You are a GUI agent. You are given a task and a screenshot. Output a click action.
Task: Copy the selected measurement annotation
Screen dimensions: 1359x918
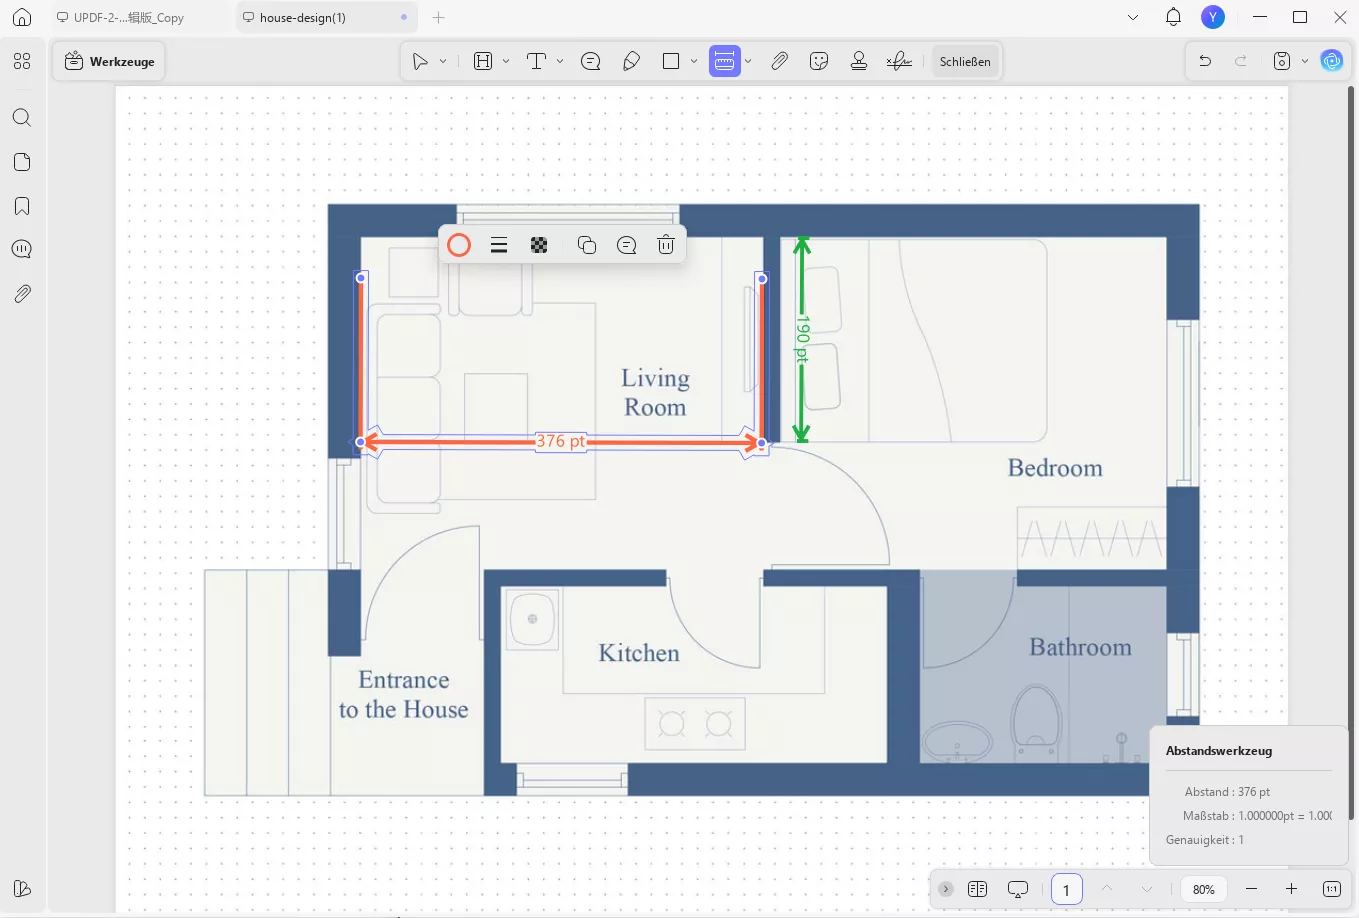(587, 245)
